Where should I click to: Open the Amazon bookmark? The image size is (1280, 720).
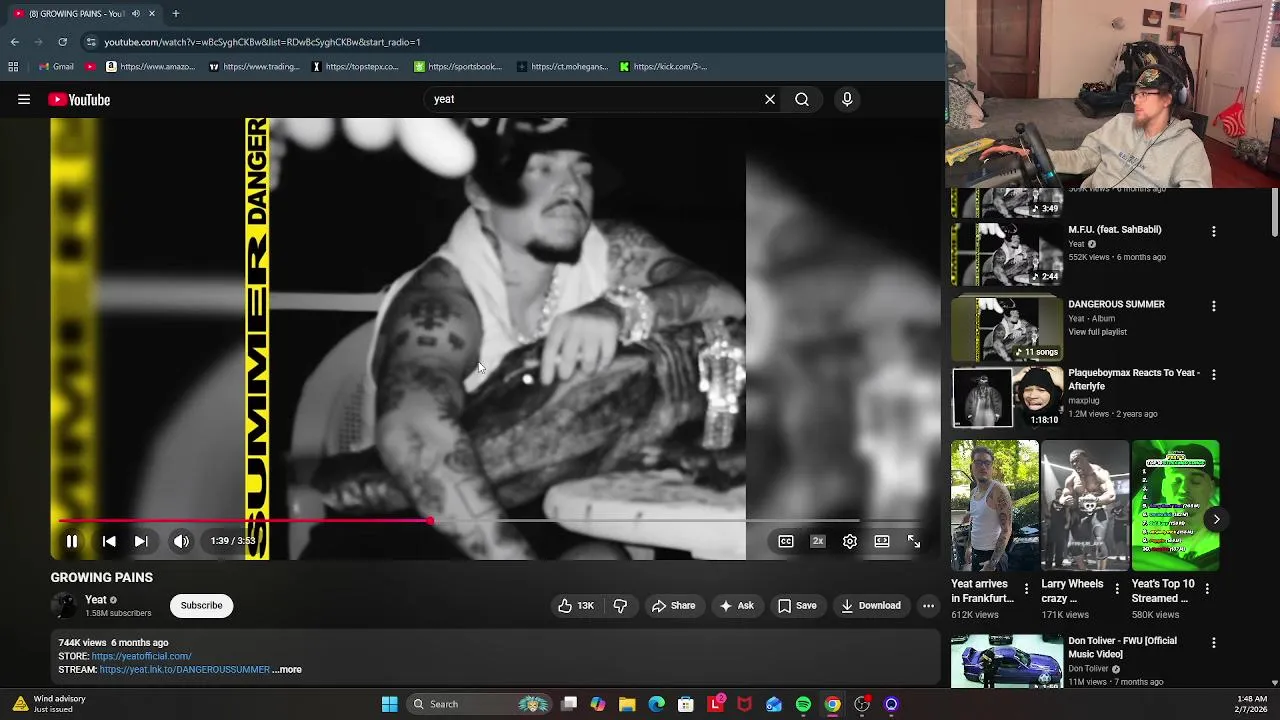[150, 67]
